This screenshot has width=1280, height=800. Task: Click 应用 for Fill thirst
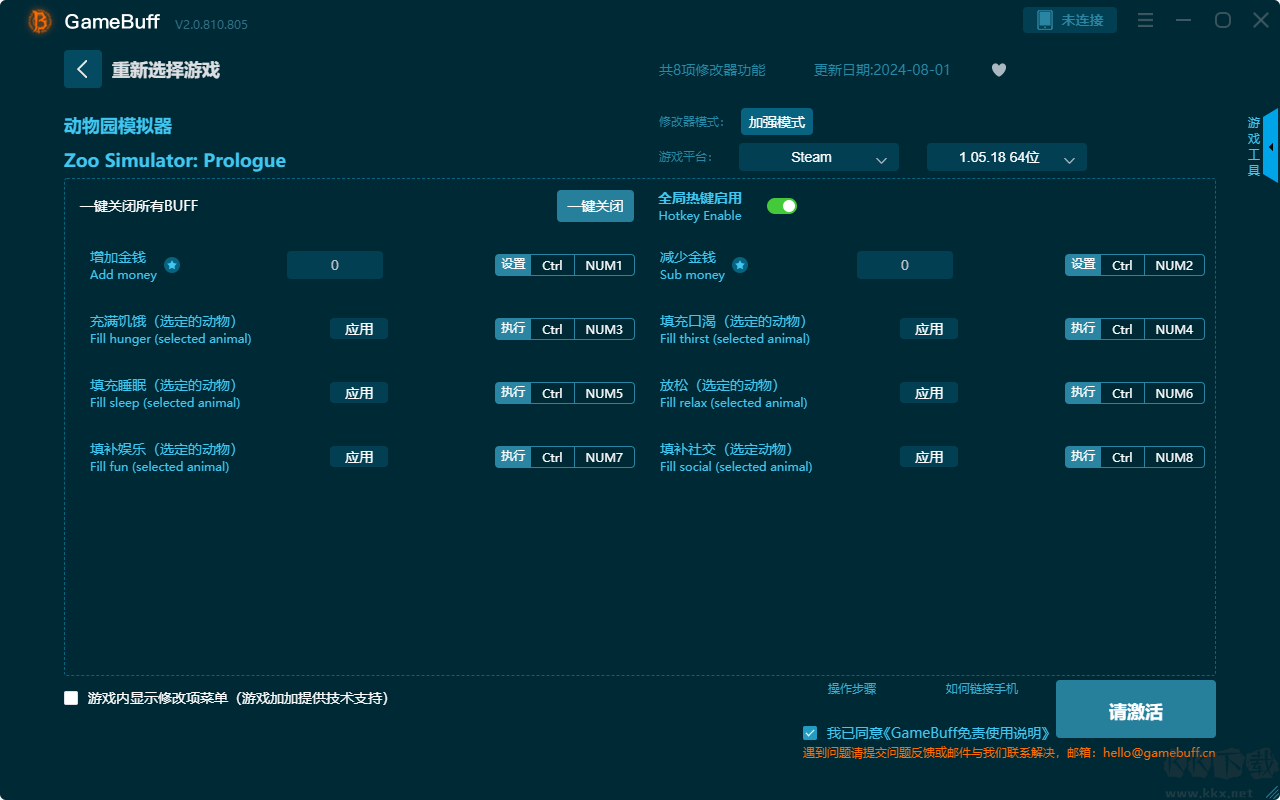point(929,329)
